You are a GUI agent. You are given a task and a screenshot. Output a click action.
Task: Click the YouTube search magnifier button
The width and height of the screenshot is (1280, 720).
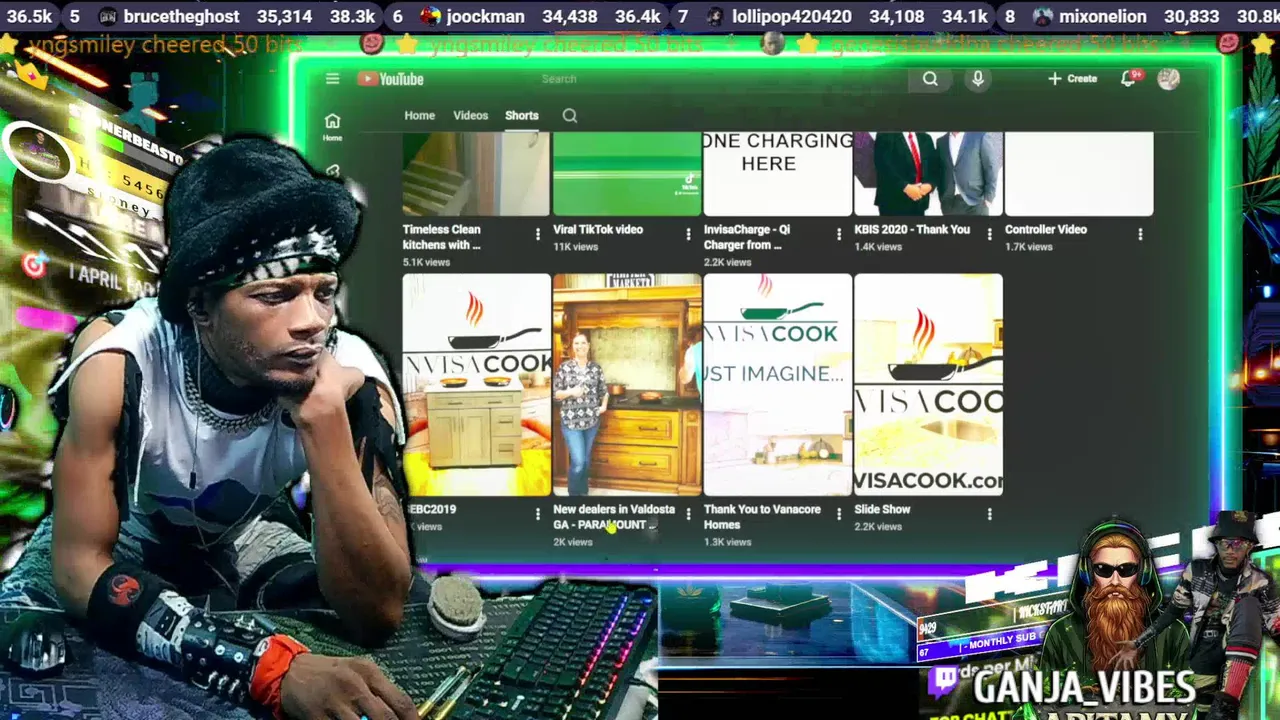930,79
